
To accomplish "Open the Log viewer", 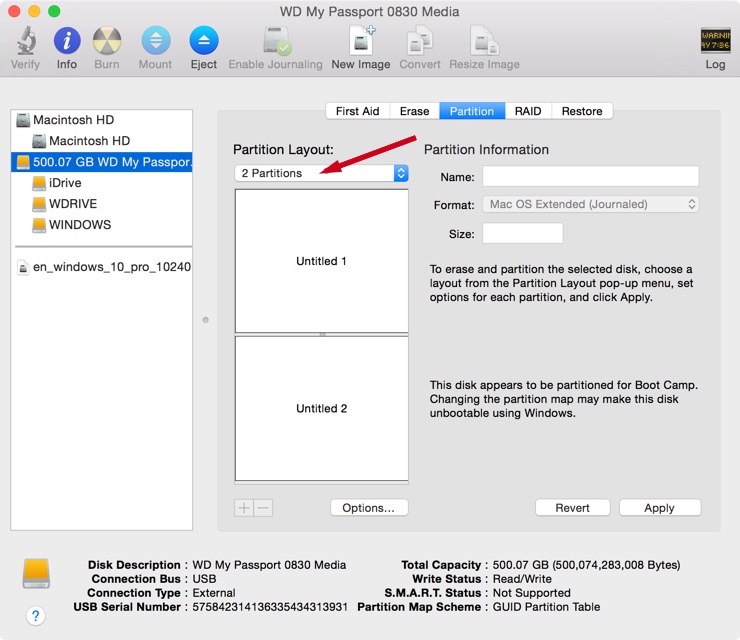I will click(715, 41).
